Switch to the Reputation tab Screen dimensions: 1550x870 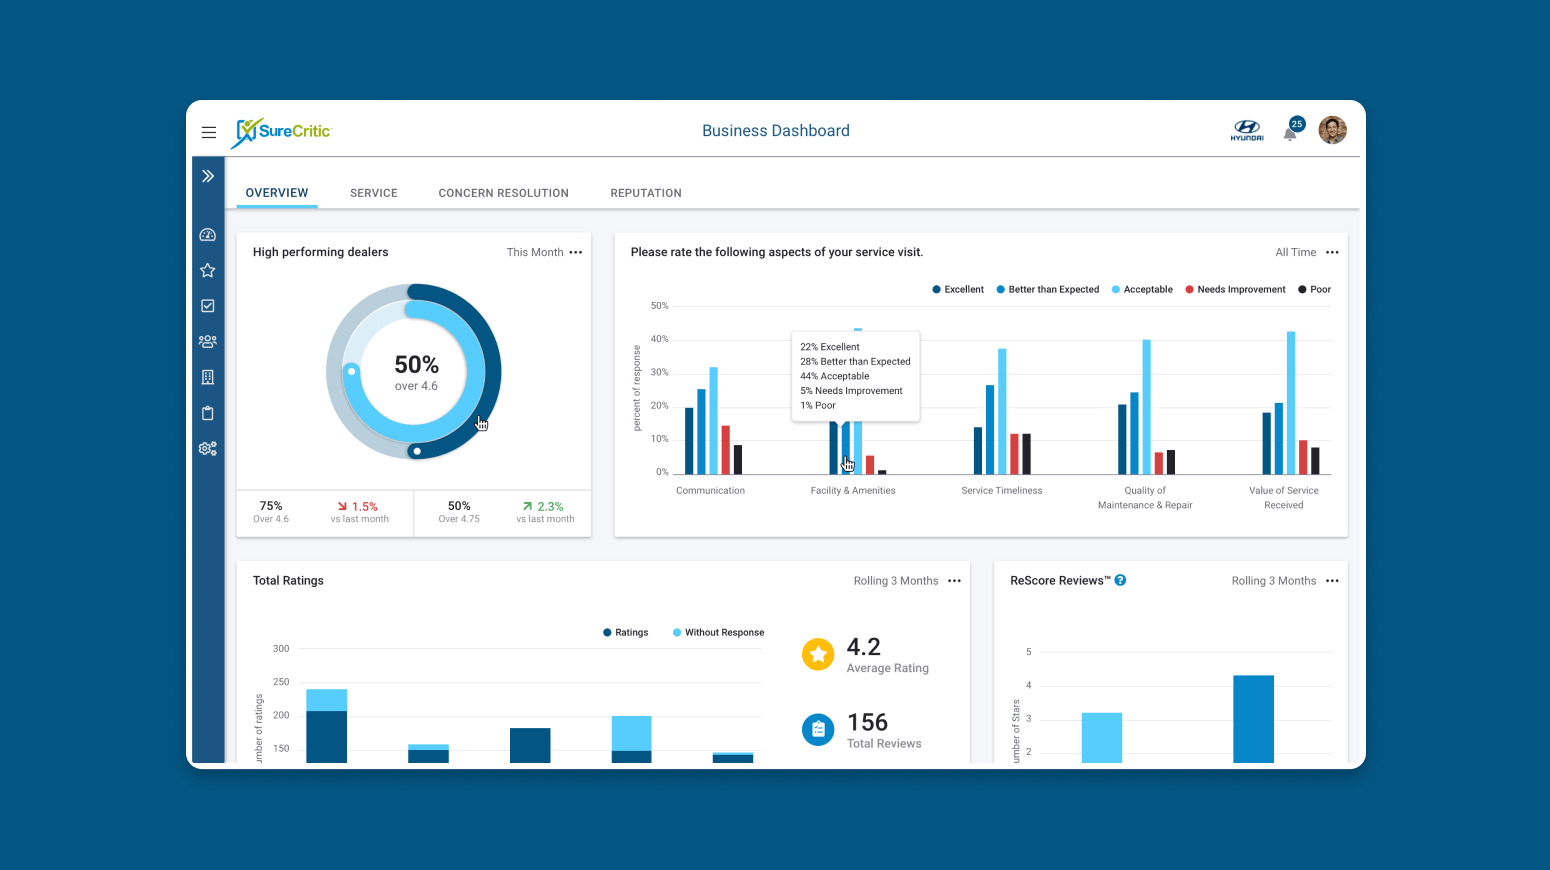[x=646, y=193]
